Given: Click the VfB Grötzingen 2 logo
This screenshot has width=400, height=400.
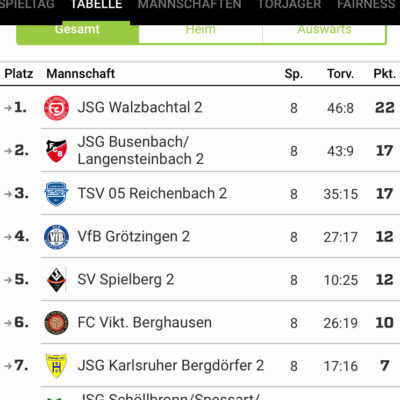Looking at the screenshot, I should [x=56, y=237].
